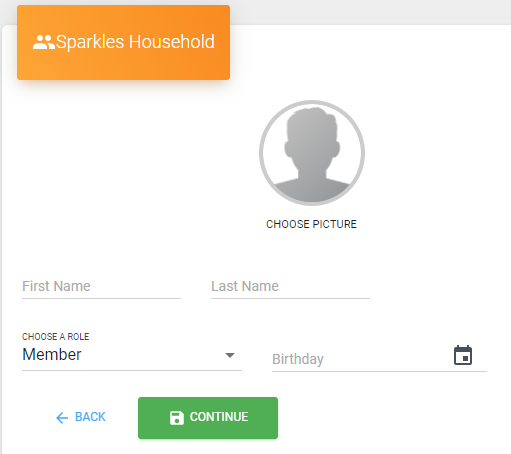Focus the First Name input field
511x454 pixels.
pyautogui.click(x=101, y=287)
